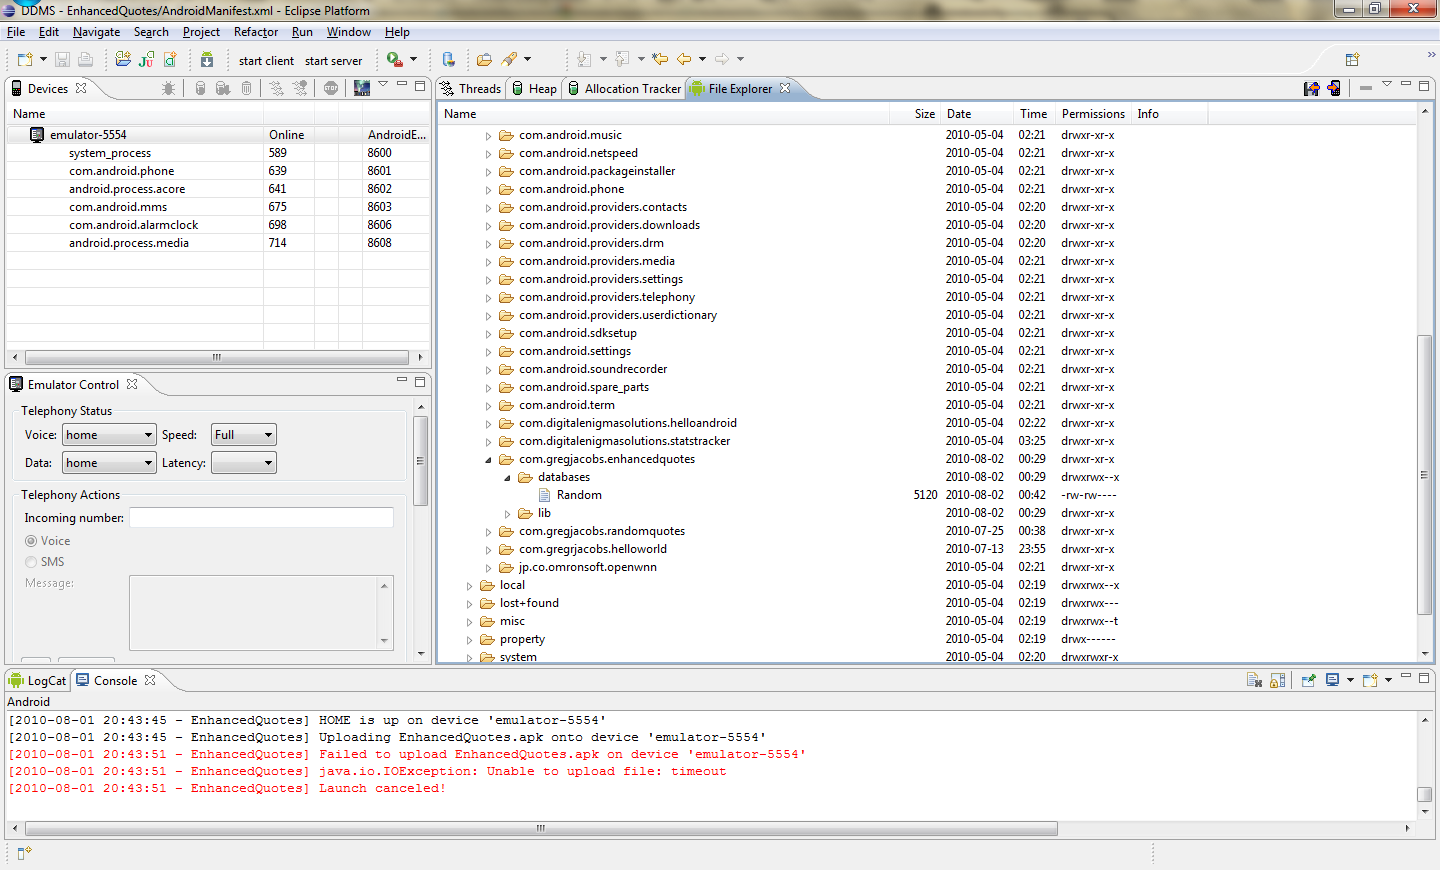Click the Back navigation arrow in toolbar
Image resolution: width=1440 pixels, height=870 pixels.
click(684, 60)
